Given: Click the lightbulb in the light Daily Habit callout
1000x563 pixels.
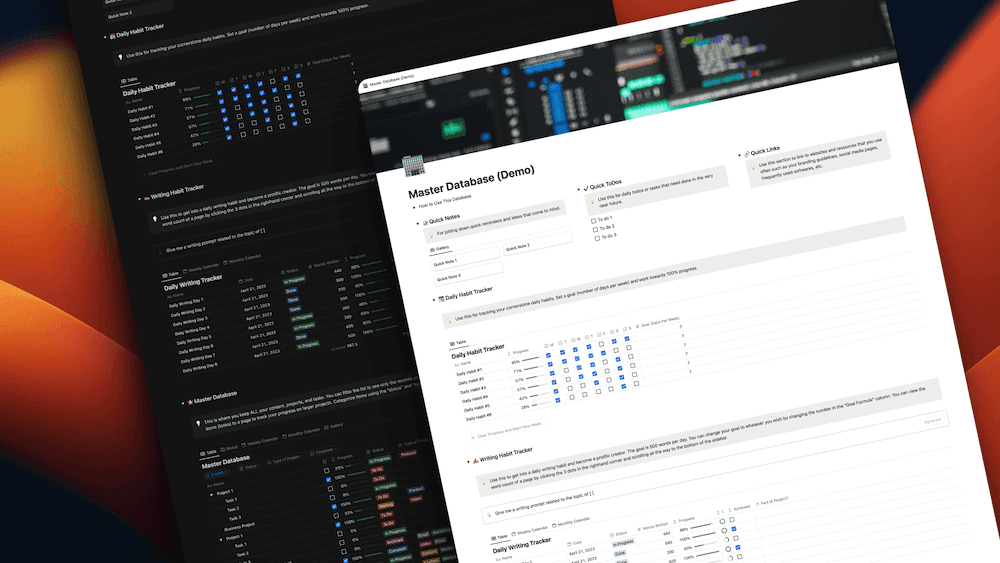Looking at the screenshot, I should [449, 319].
